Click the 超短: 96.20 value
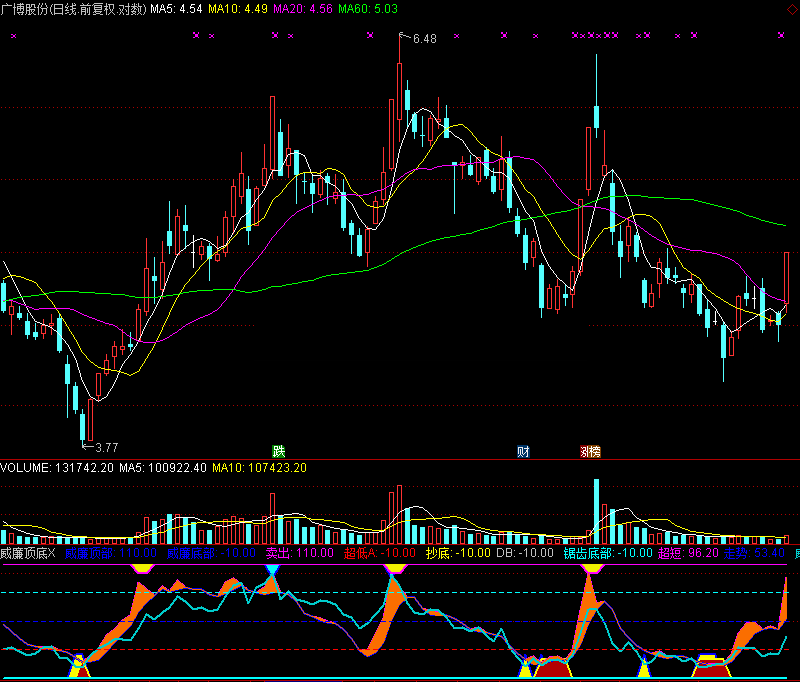 click(688, 553)
